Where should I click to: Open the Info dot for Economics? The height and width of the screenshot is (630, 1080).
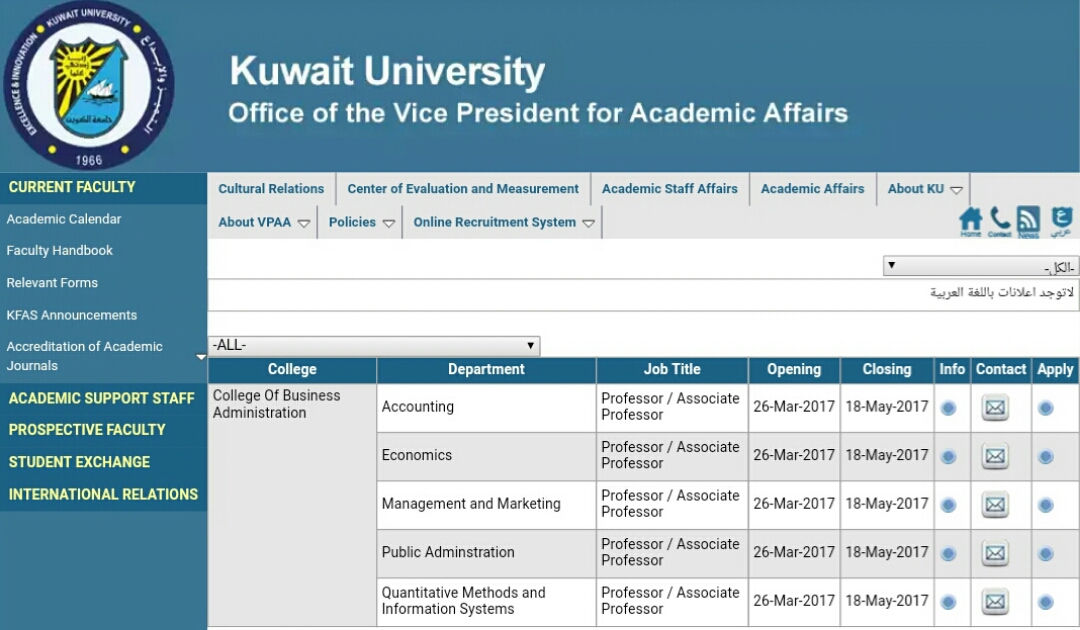(948, 456)
